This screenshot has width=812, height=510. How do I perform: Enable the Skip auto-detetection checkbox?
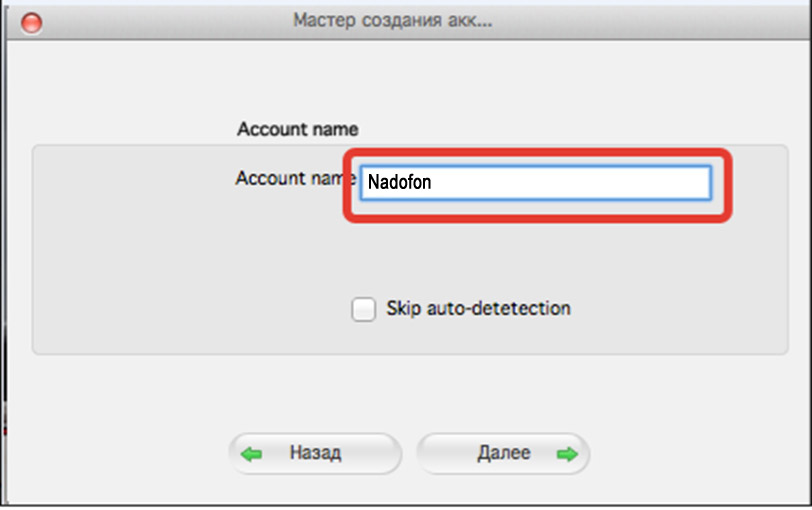364,309
